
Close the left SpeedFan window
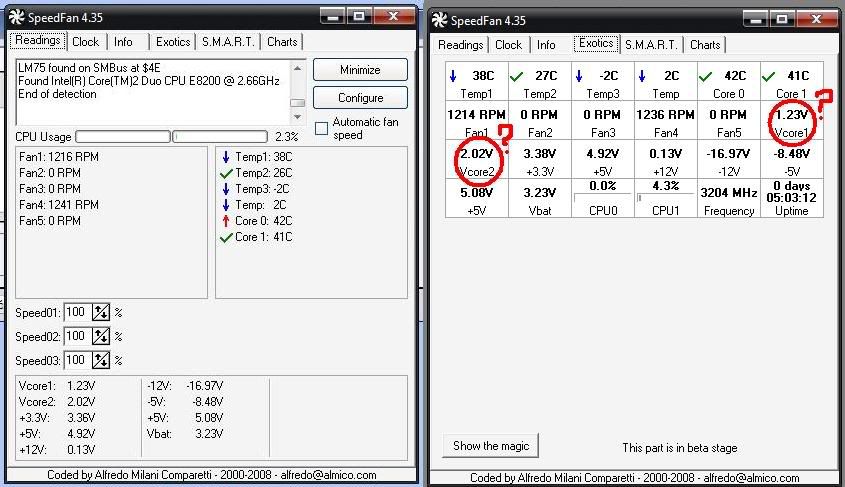coord(393,16)
